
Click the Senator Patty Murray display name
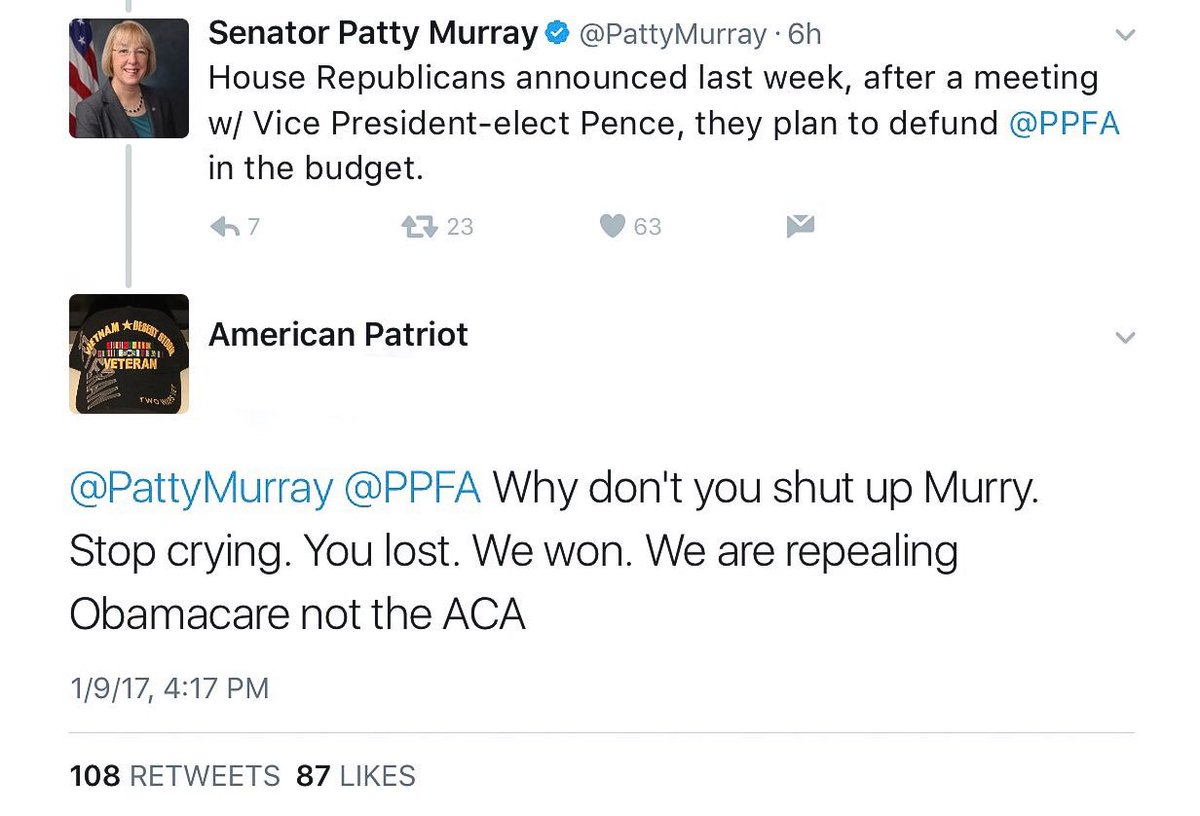tap(372, 35)
